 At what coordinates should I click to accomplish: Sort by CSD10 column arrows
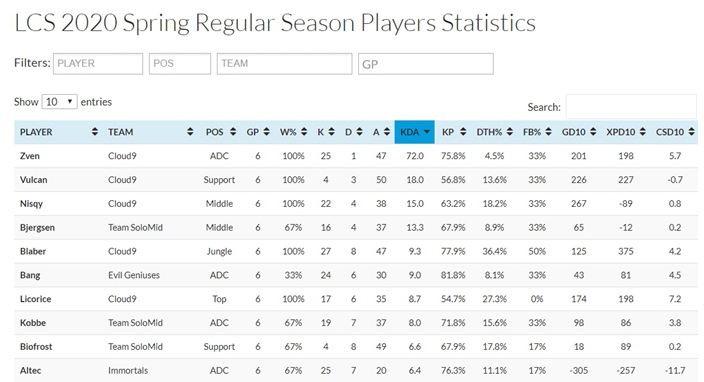point(691,132)
